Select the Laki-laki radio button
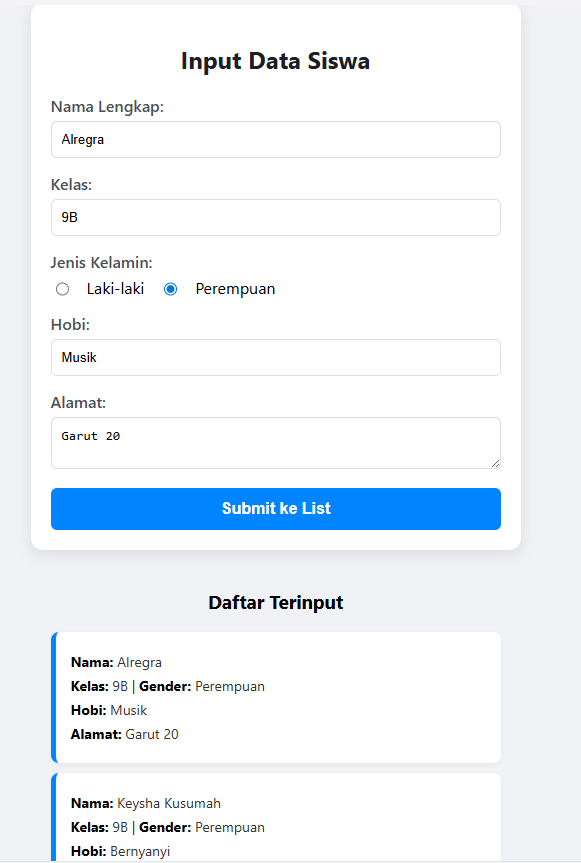 coord(62,289)
